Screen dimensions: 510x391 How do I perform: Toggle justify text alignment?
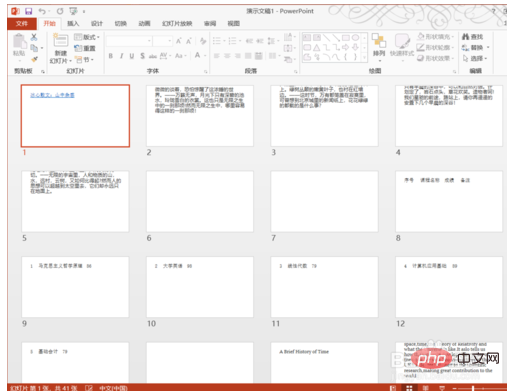(248, 56)
